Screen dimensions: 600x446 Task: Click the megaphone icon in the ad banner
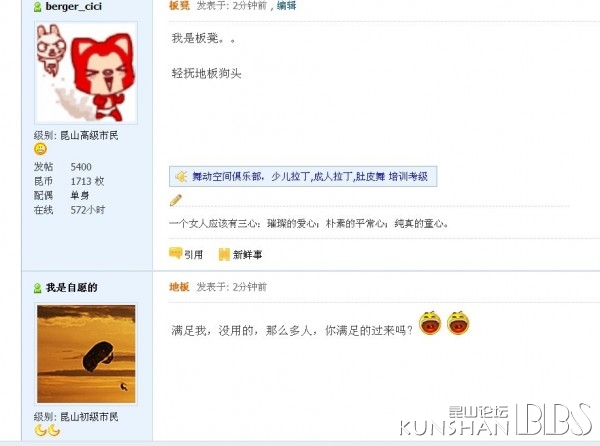point(181,176)
